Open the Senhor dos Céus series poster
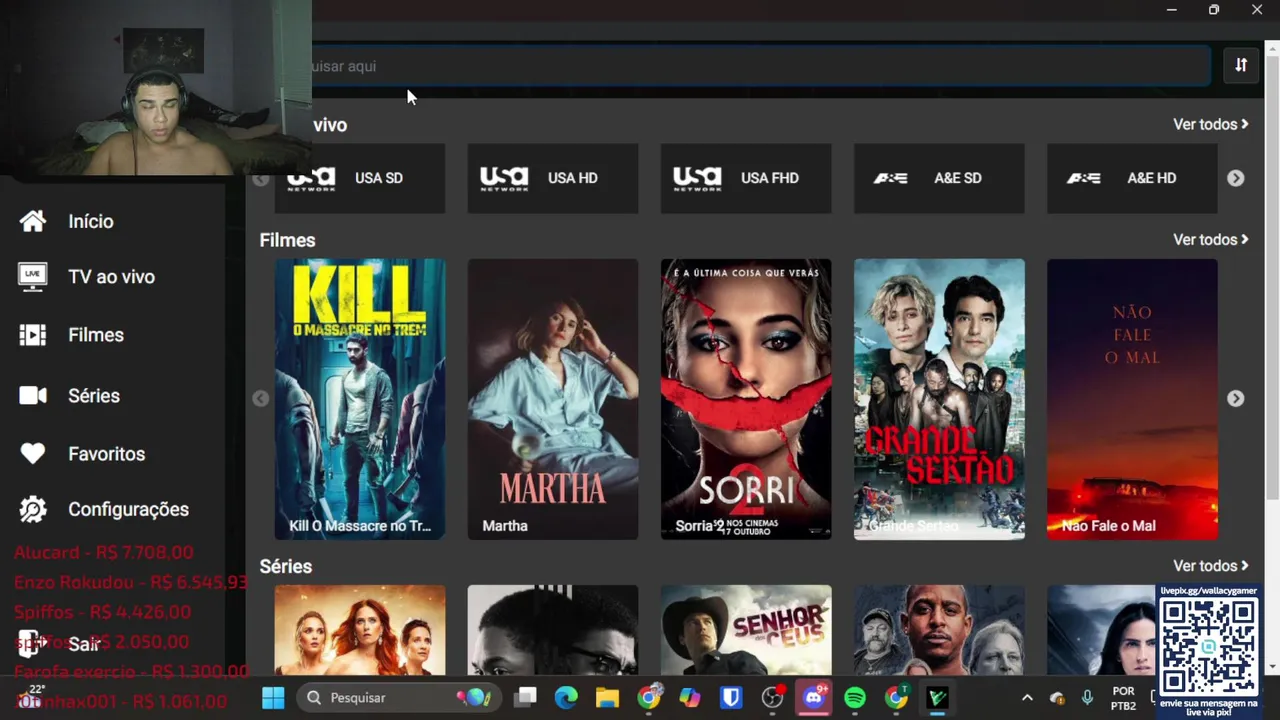 click(746, 630)
